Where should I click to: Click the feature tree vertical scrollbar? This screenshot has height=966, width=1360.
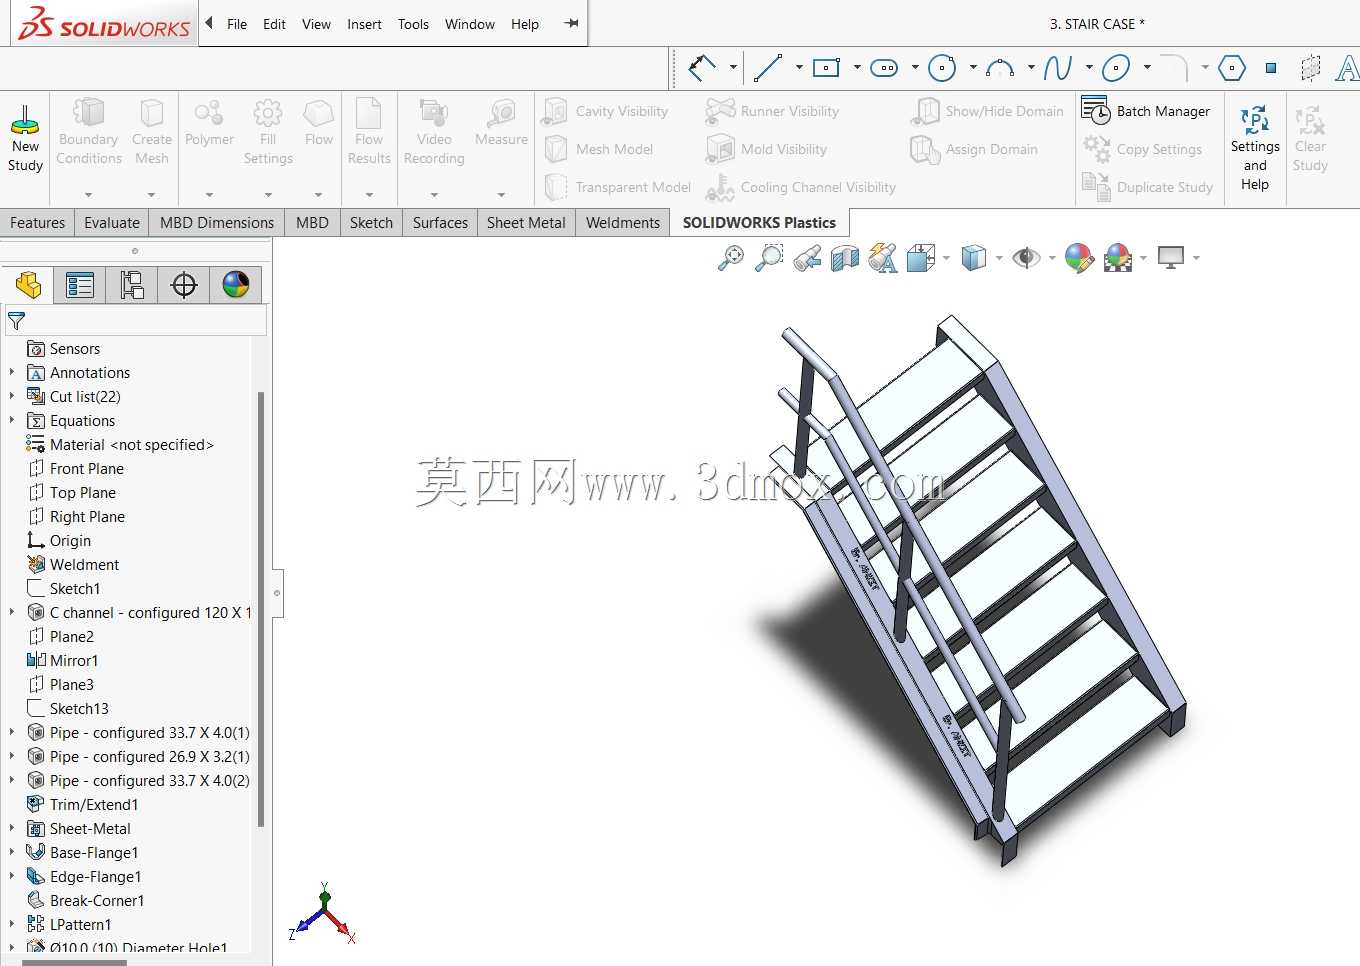pyautogui.click(x=261, y=610)
